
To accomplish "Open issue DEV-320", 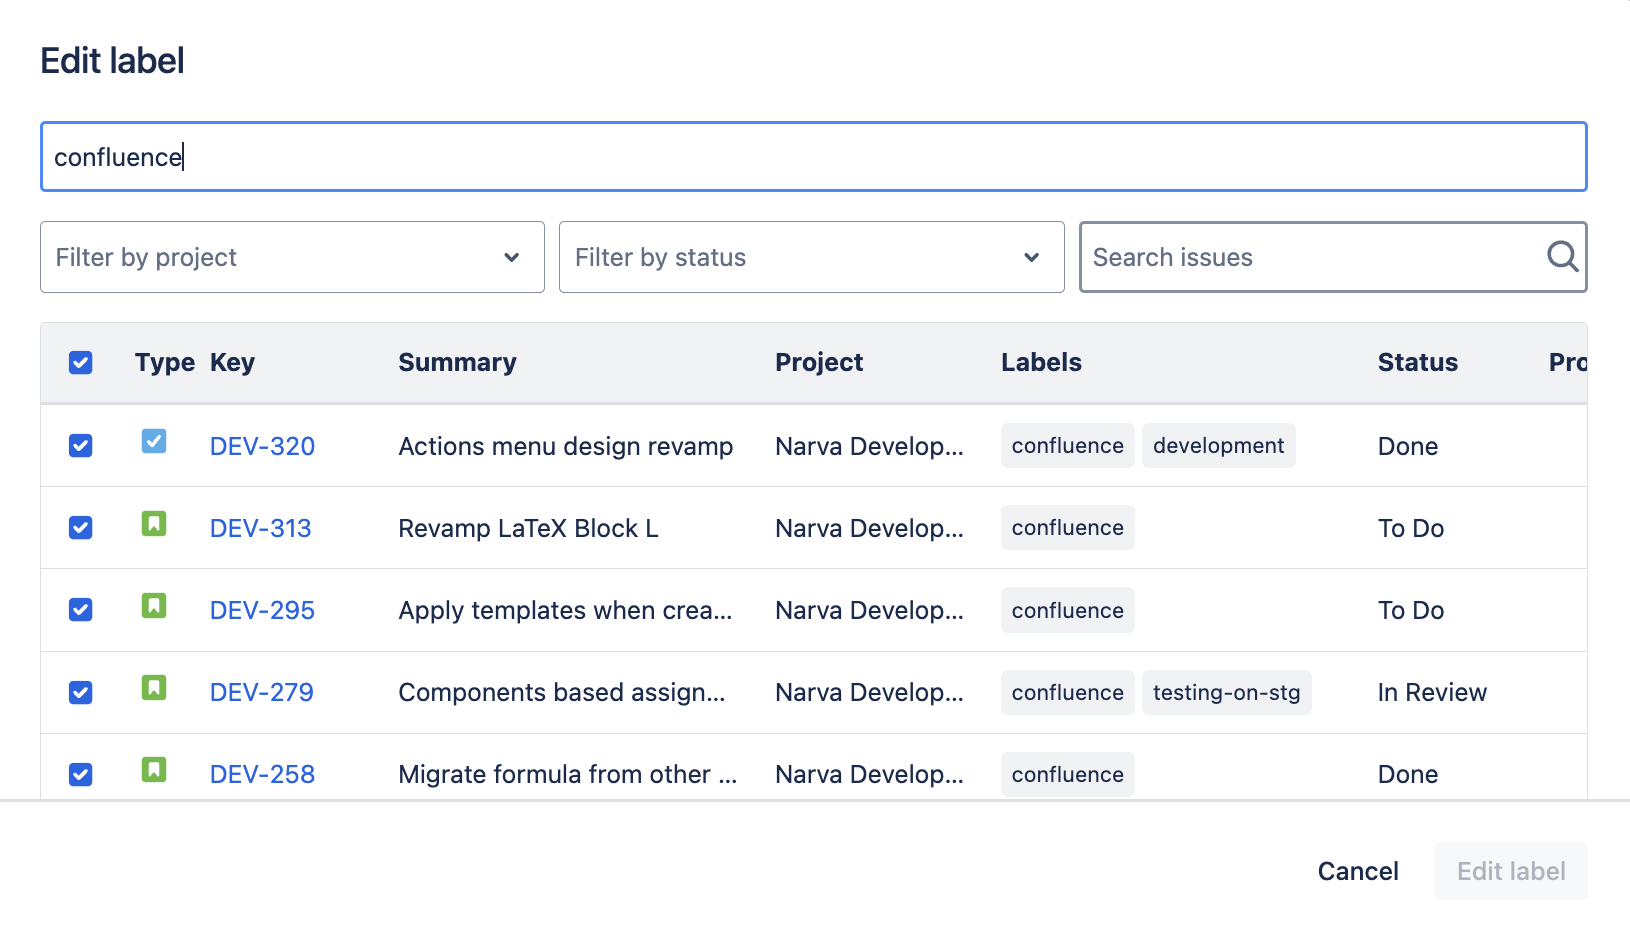I will pyautogui.click(x=261, y=445).
